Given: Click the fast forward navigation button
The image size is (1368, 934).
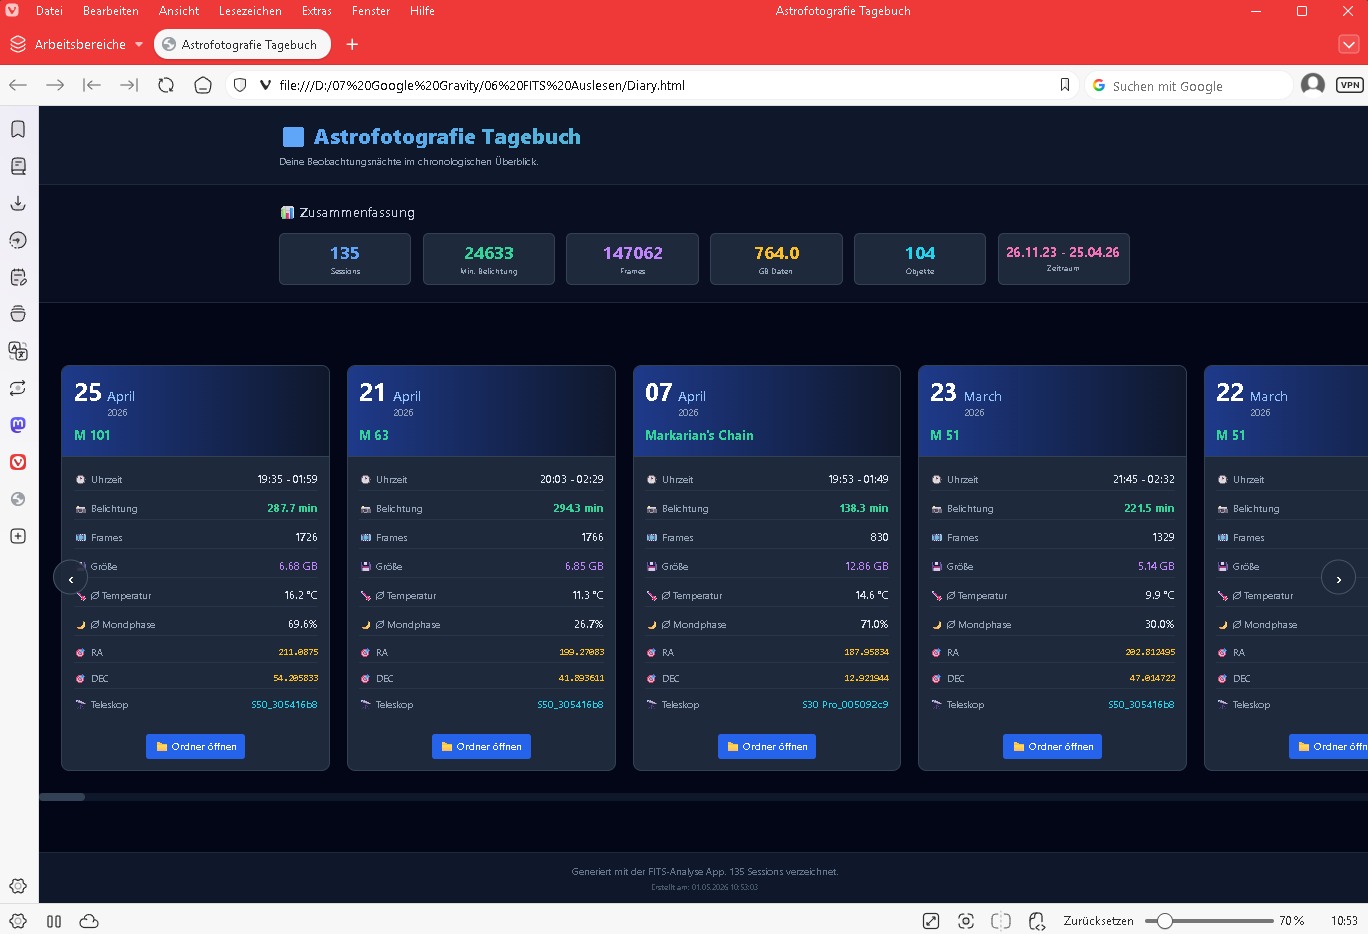Looking at the screenshot, I should point(129,85).
